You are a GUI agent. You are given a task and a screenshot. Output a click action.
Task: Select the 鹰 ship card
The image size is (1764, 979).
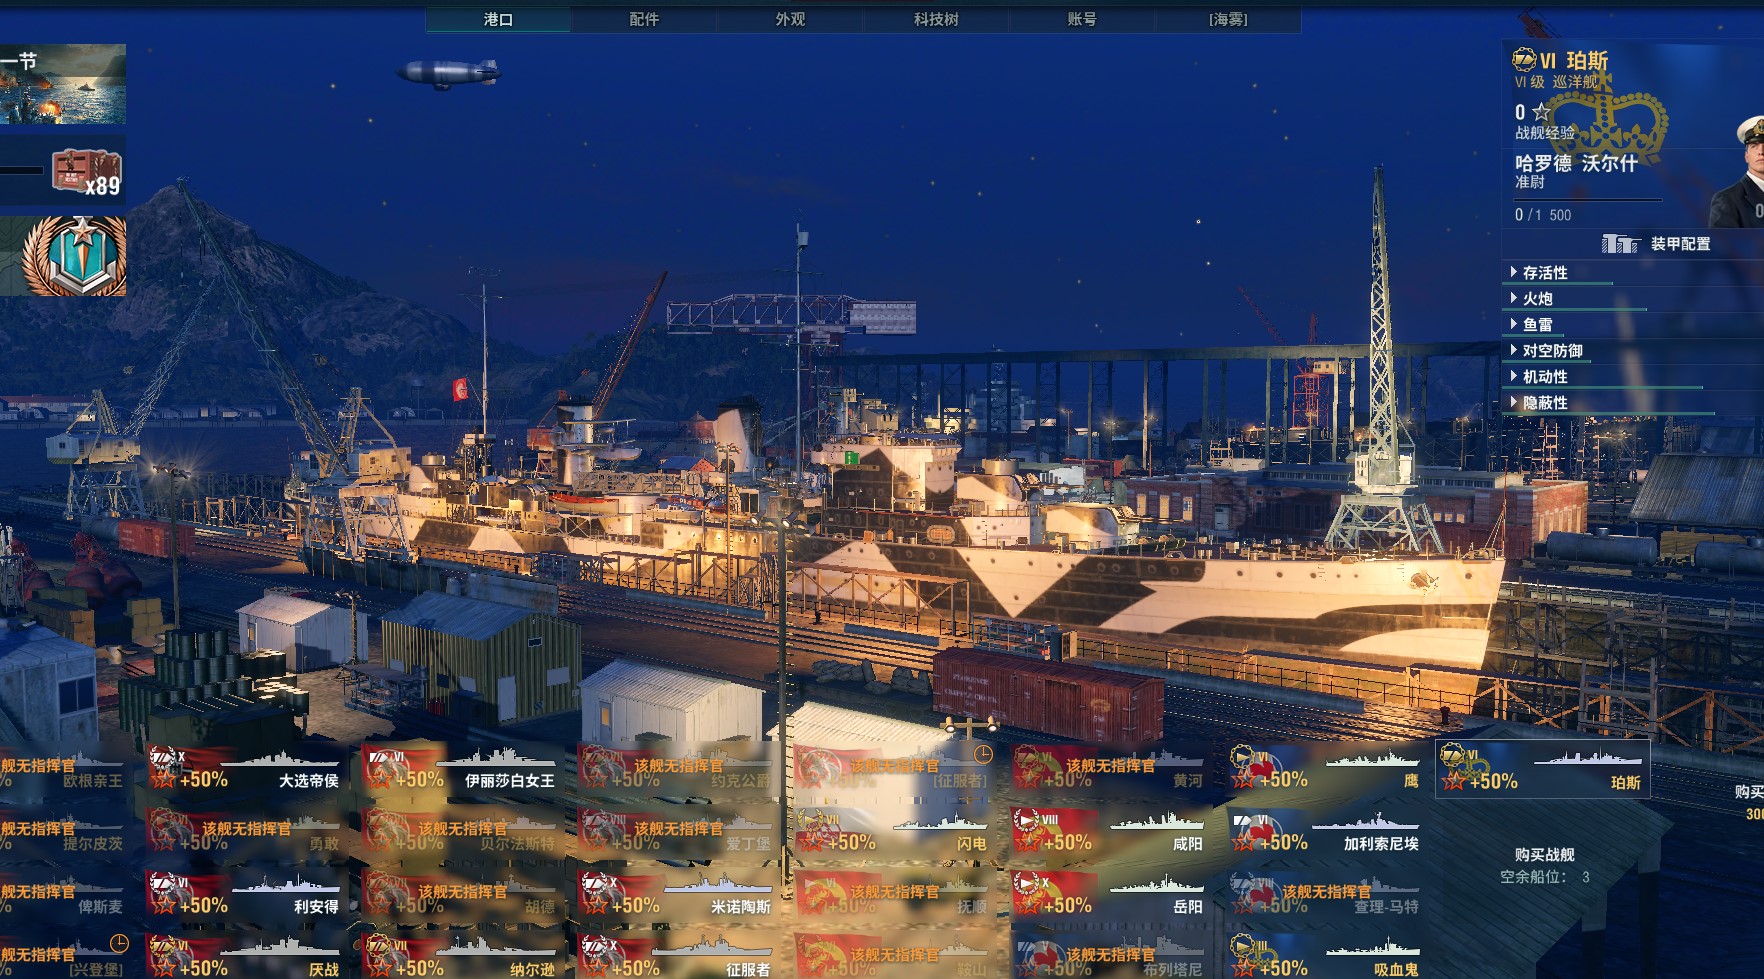click(x=1324, y=767)
